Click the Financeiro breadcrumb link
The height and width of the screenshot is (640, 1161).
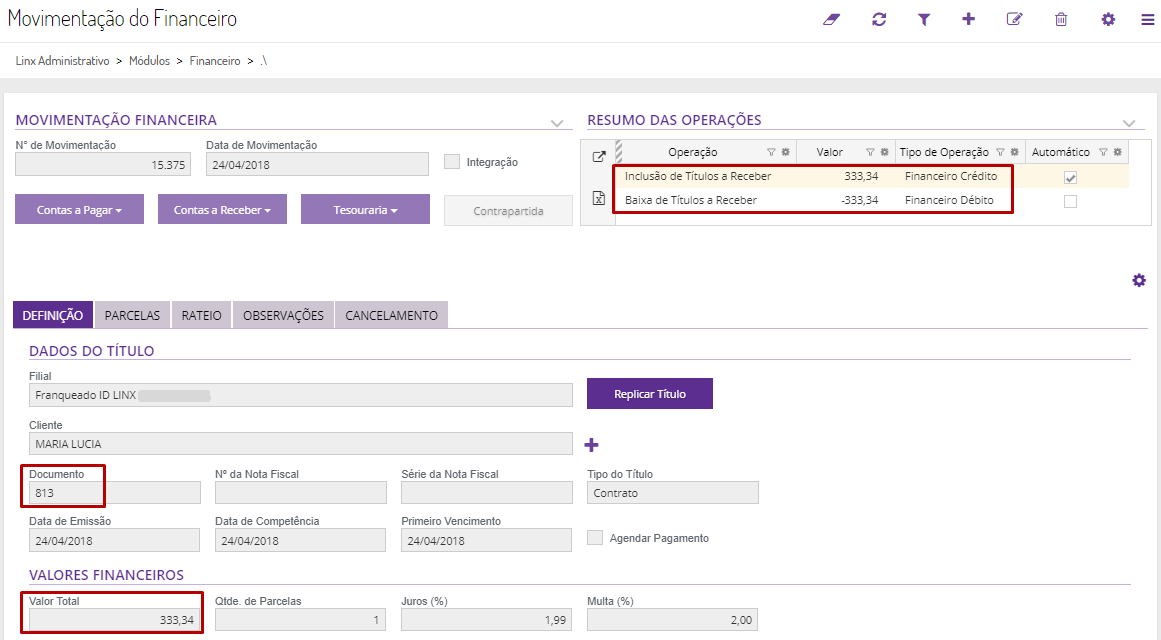point(215,61)
